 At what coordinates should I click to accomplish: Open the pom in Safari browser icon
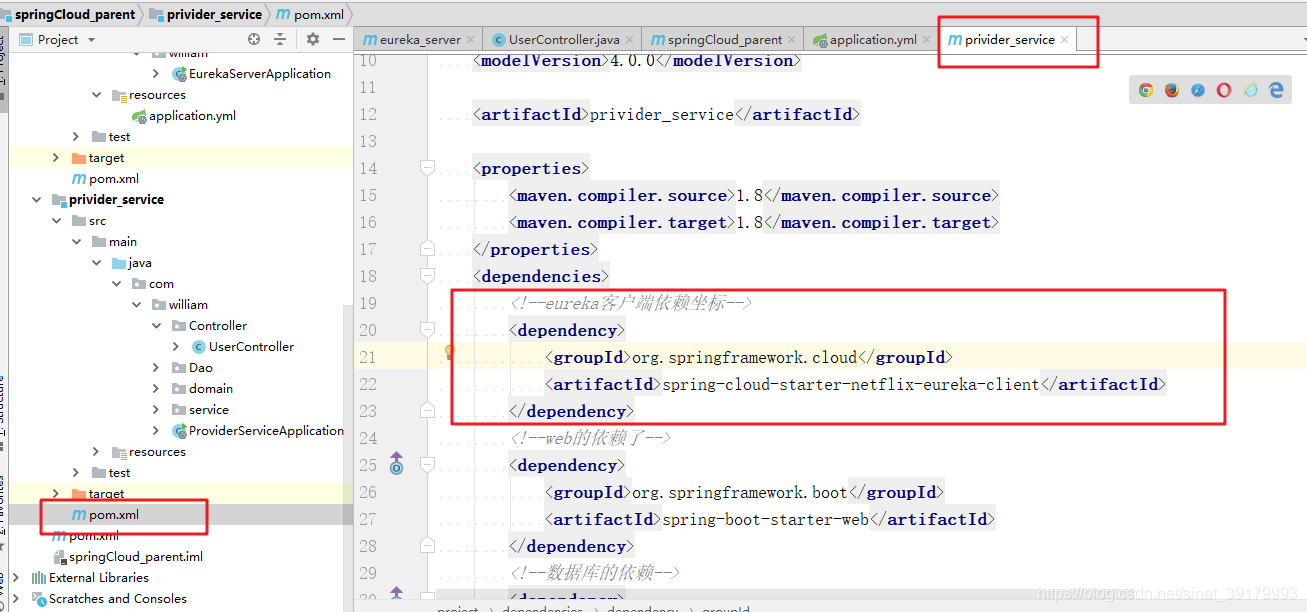1198,90
